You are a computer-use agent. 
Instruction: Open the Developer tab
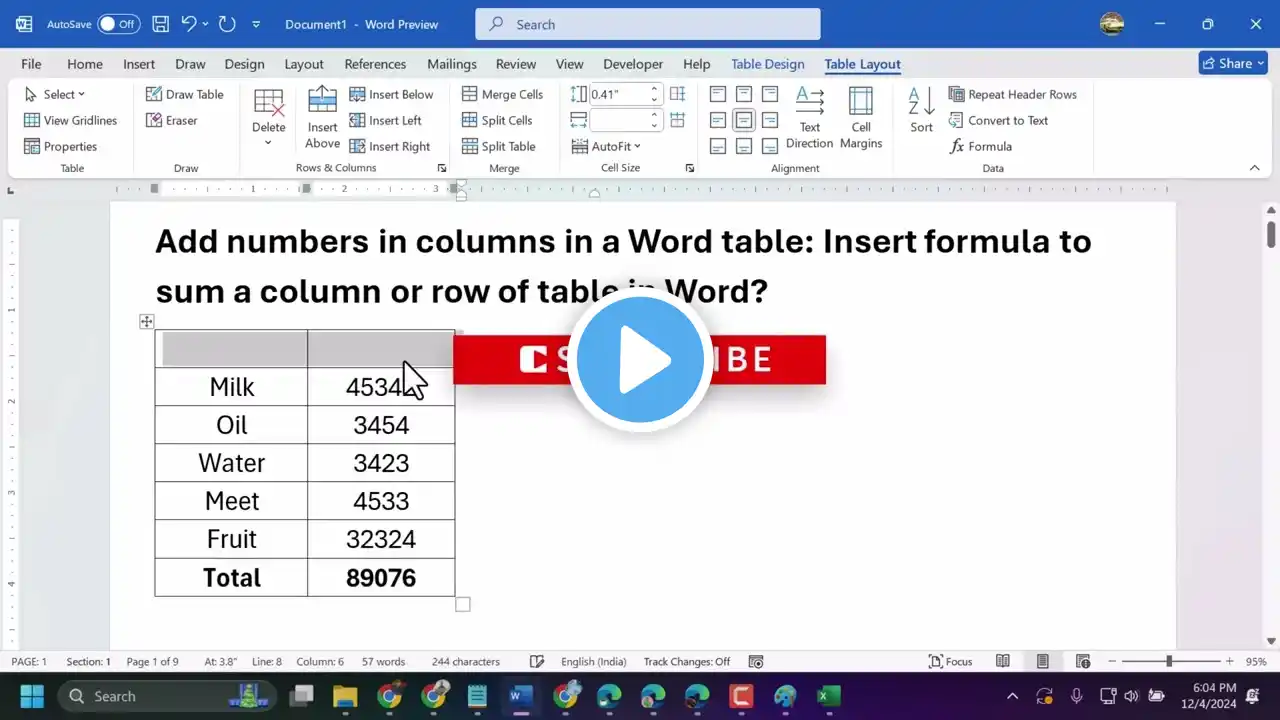633,64
